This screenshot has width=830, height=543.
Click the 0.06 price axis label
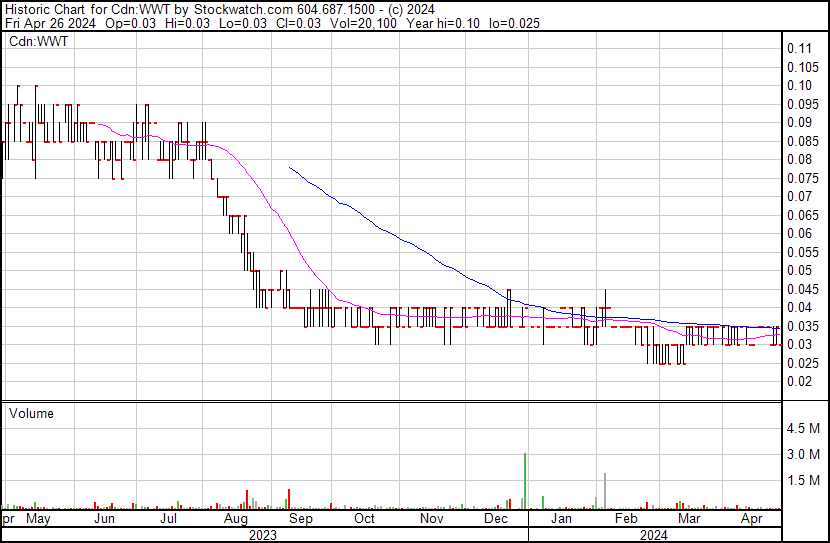coord(799,233)
